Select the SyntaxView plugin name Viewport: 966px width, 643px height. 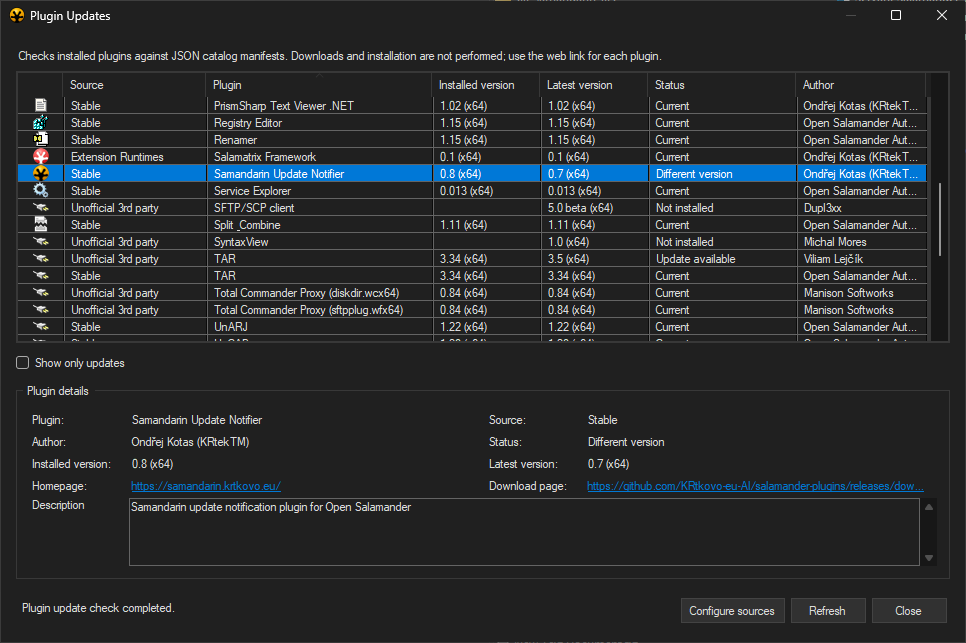coord(241,241)
